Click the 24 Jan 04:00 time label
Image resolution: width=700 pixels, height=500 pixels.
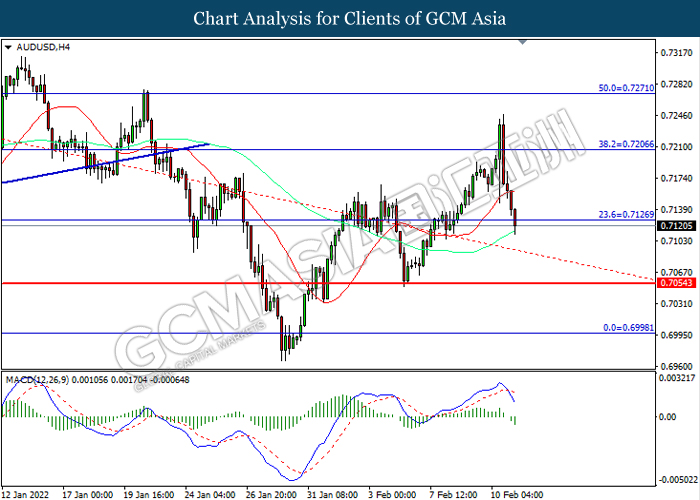coord(210,495)
